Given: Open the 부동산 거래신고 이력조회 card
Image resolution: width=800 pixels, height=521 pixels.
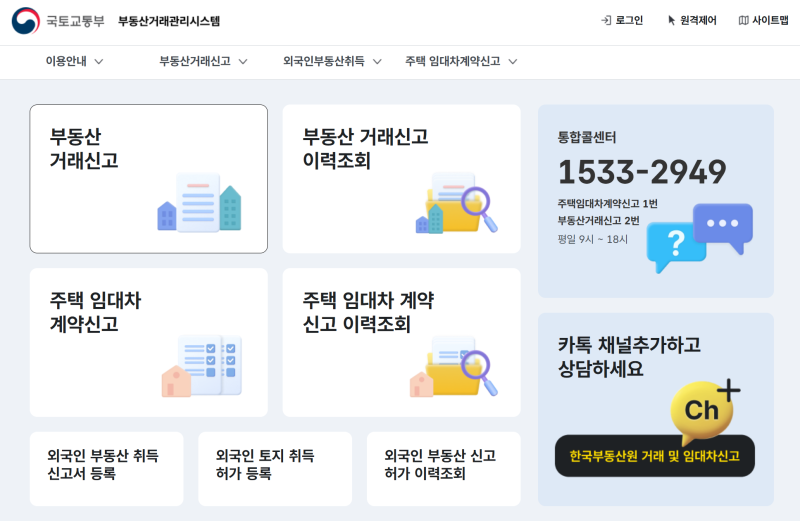Looking at the screenshot, I should (402, 179).
